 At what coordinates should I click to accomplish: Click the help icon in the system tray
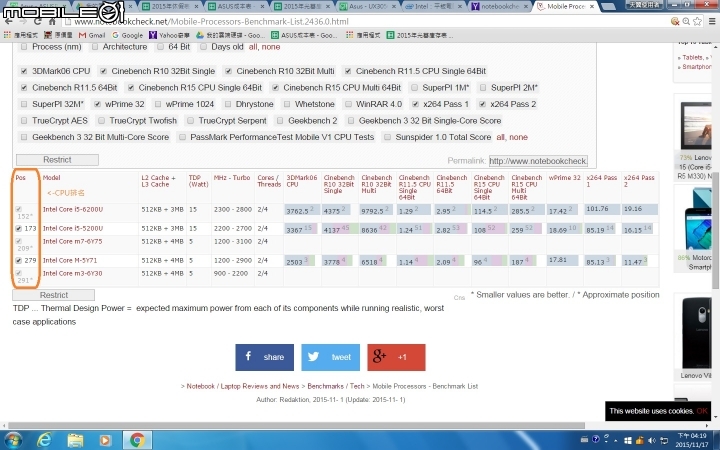coord(596,439)
